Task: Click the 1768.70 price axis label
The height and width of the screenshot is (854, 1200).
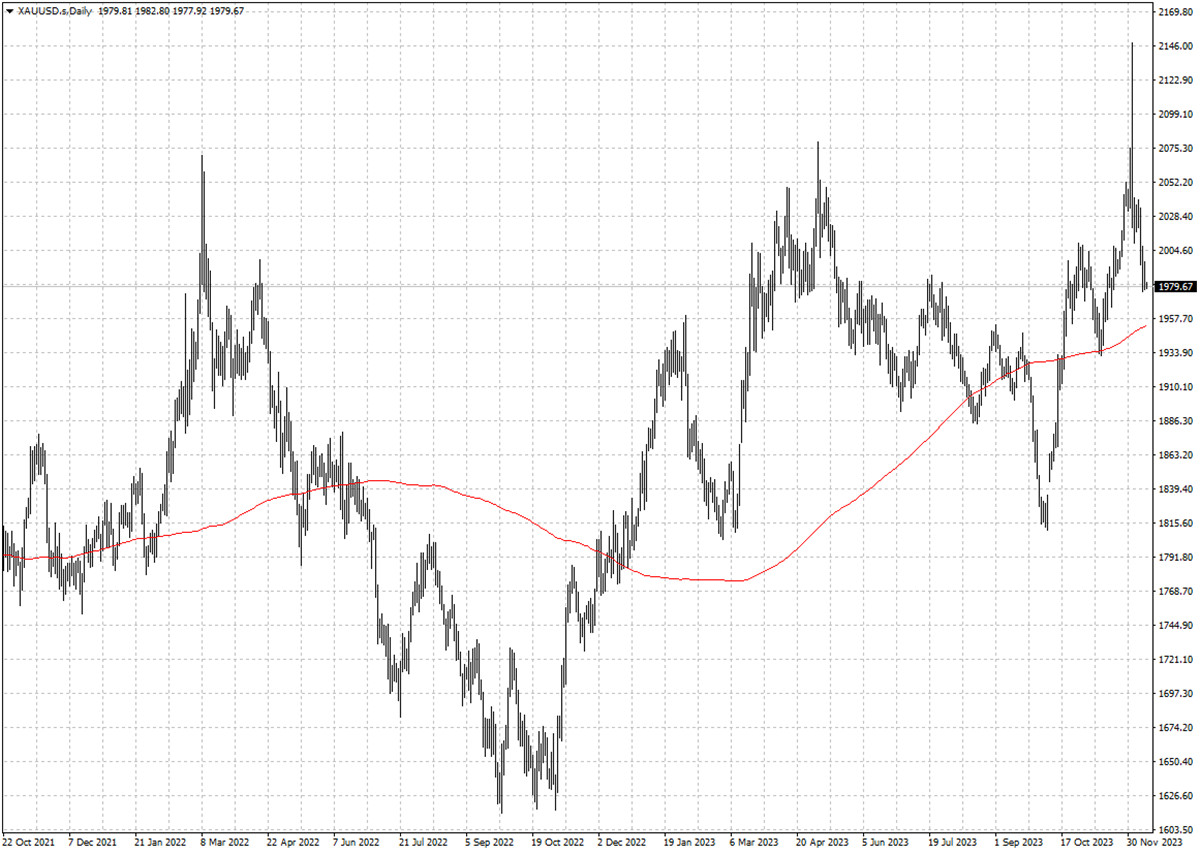Action: (1174, 591)
